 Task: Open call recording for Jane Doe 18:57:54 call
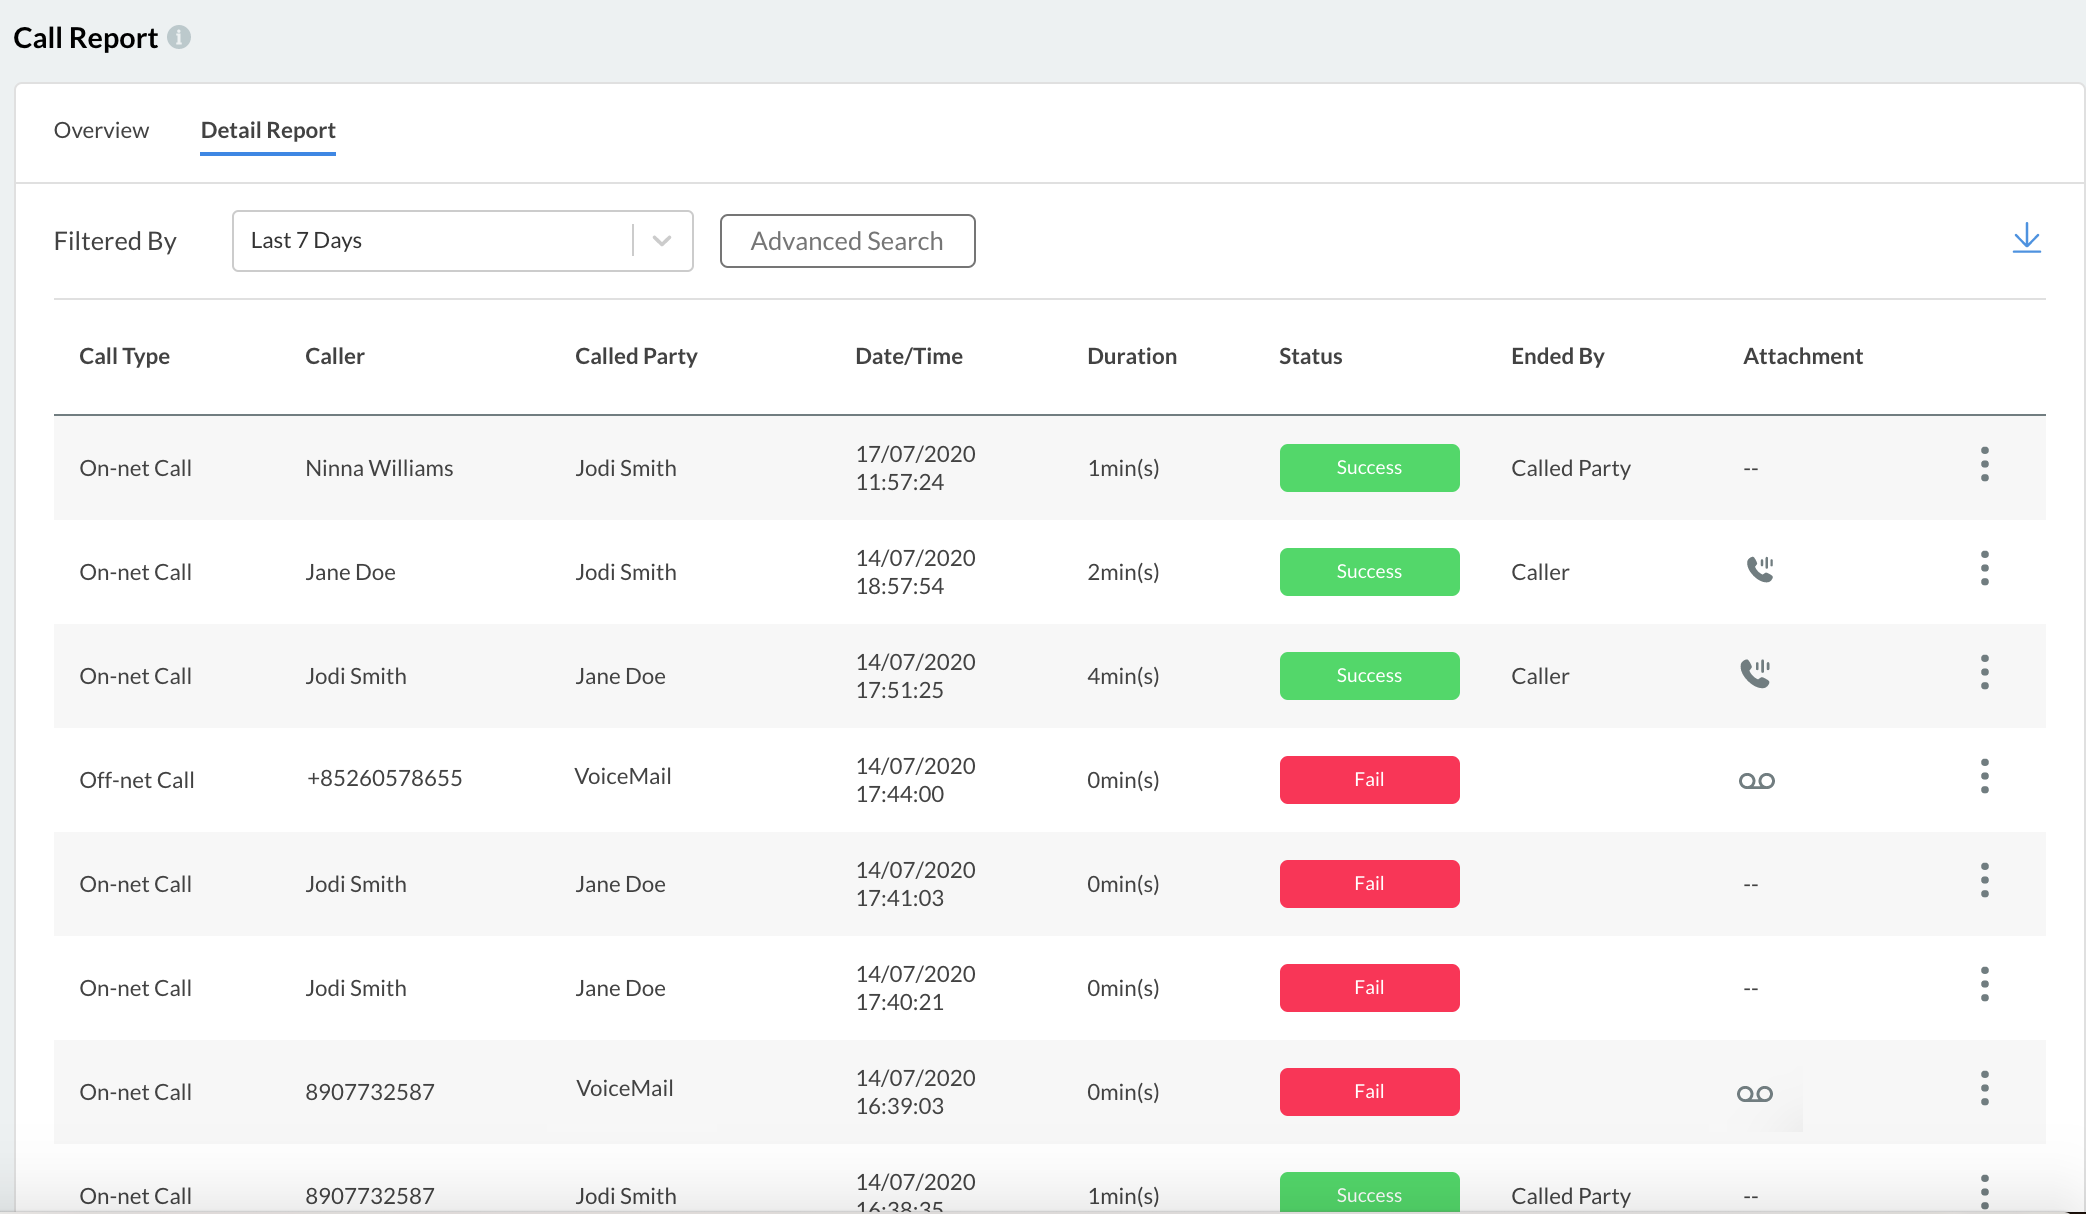[1759, 570]
